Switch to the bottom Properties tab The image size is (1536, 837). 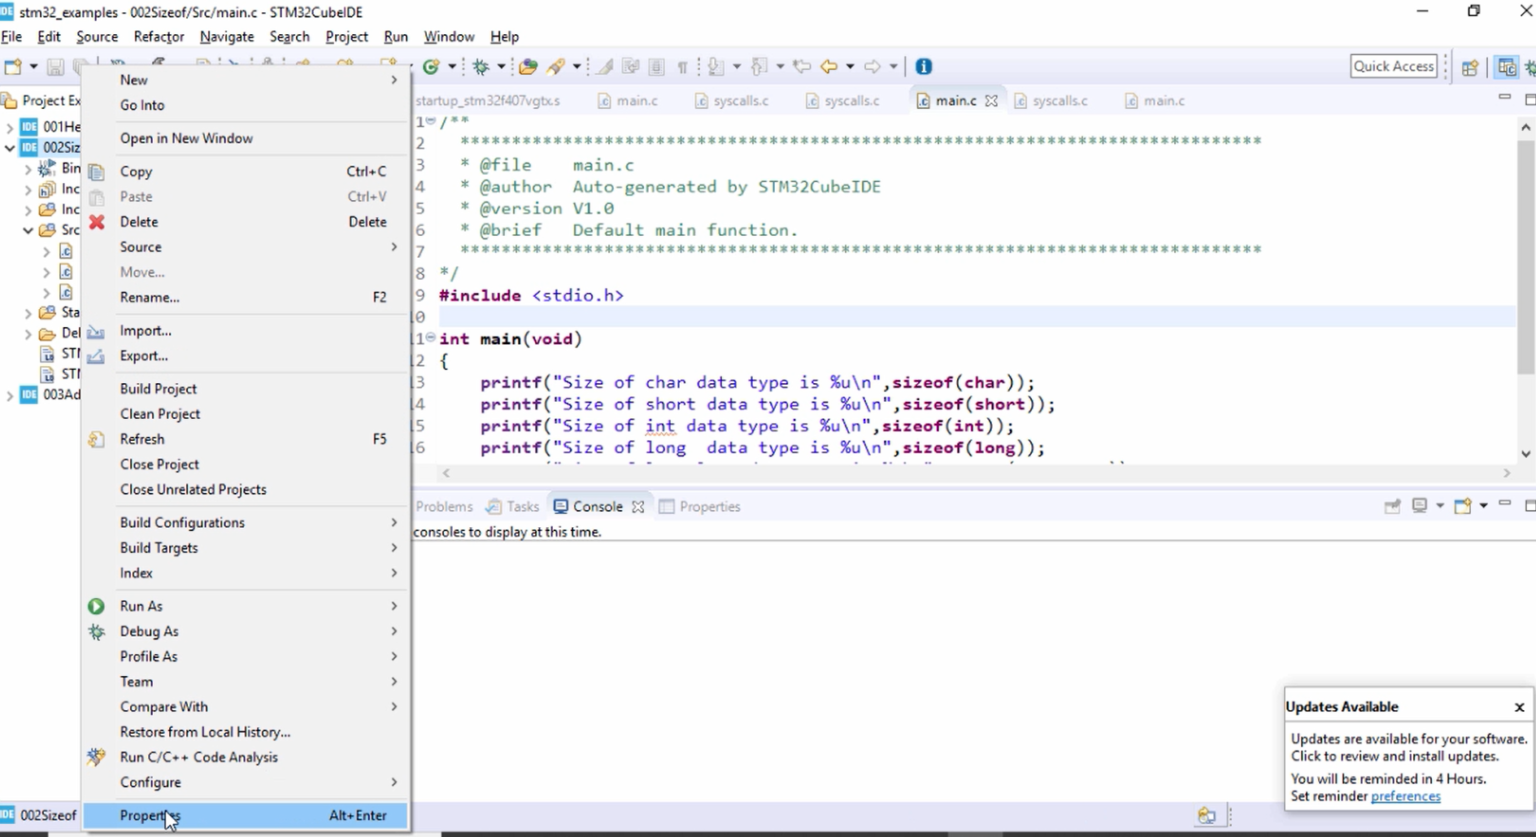coord(700,507)
